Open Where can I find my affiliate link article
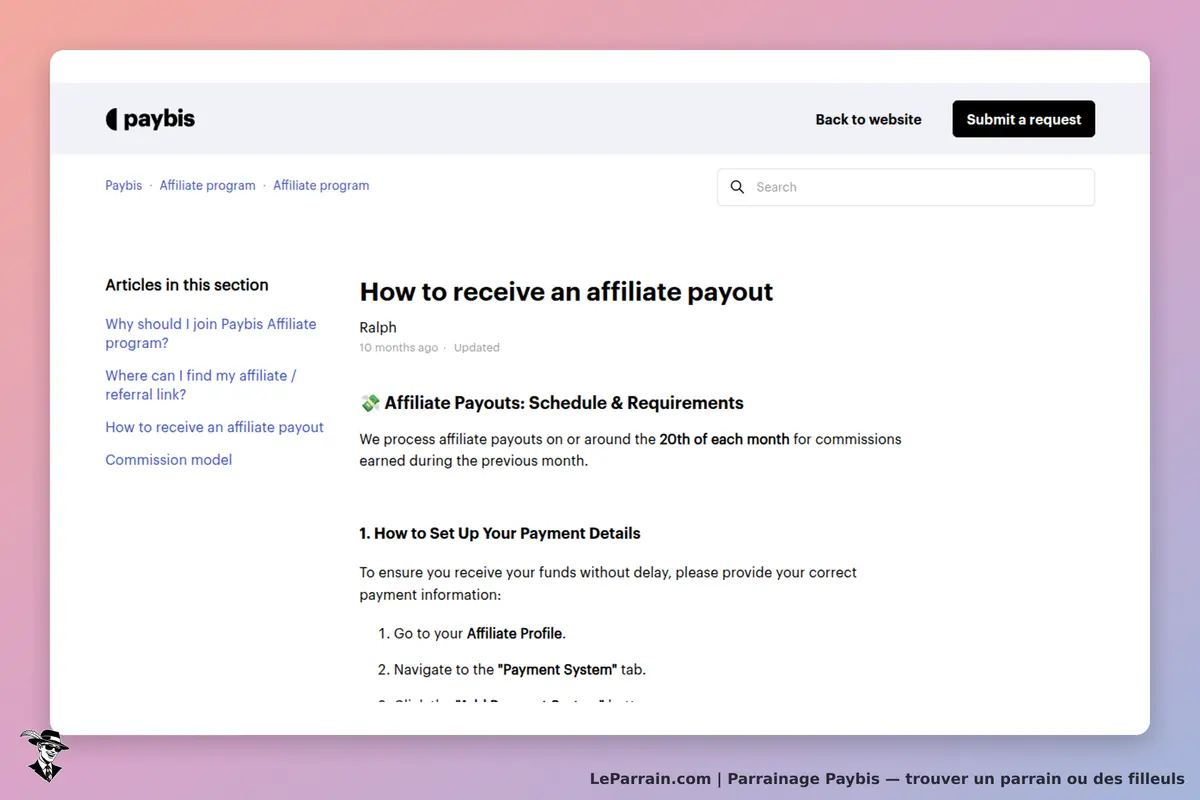The width and height of the screenshot is (1200, 800). 201,385
